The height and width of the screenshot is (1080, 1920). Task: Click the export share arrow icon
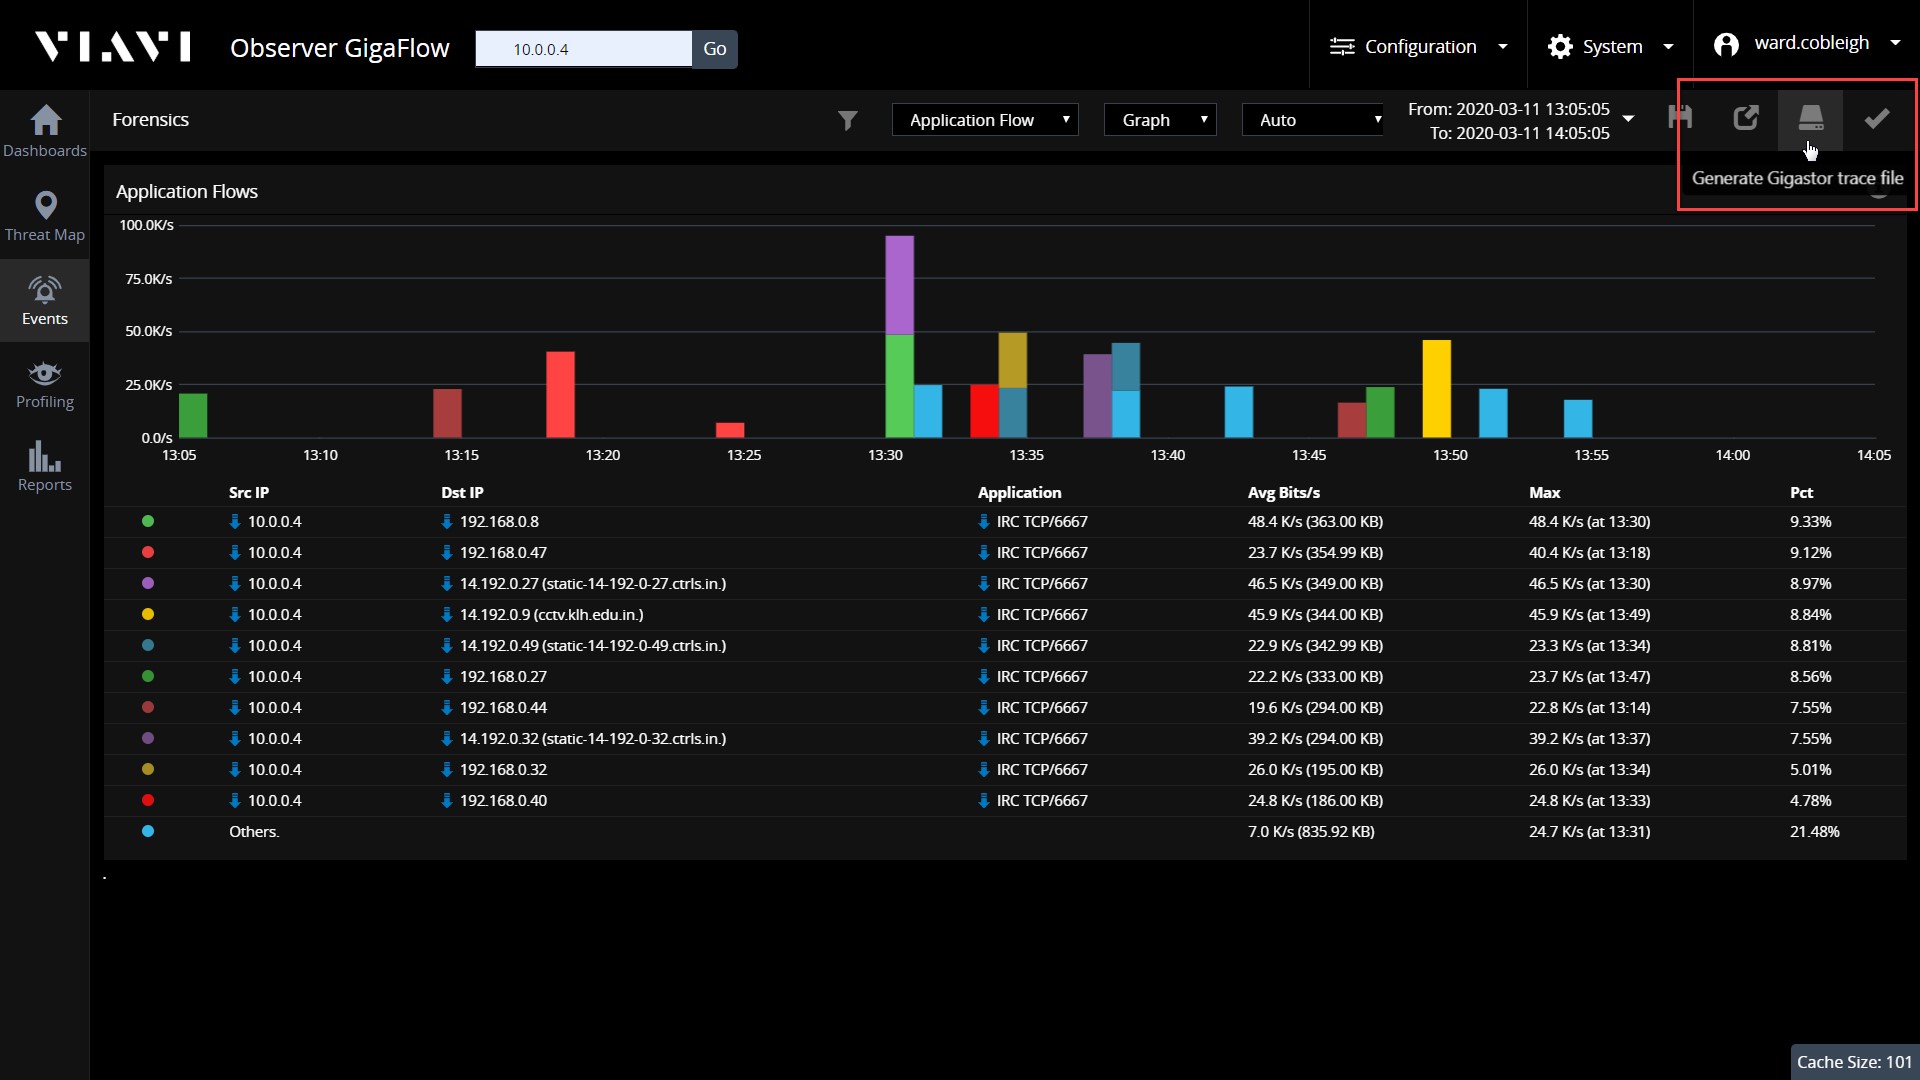[x=1745, y=119]
